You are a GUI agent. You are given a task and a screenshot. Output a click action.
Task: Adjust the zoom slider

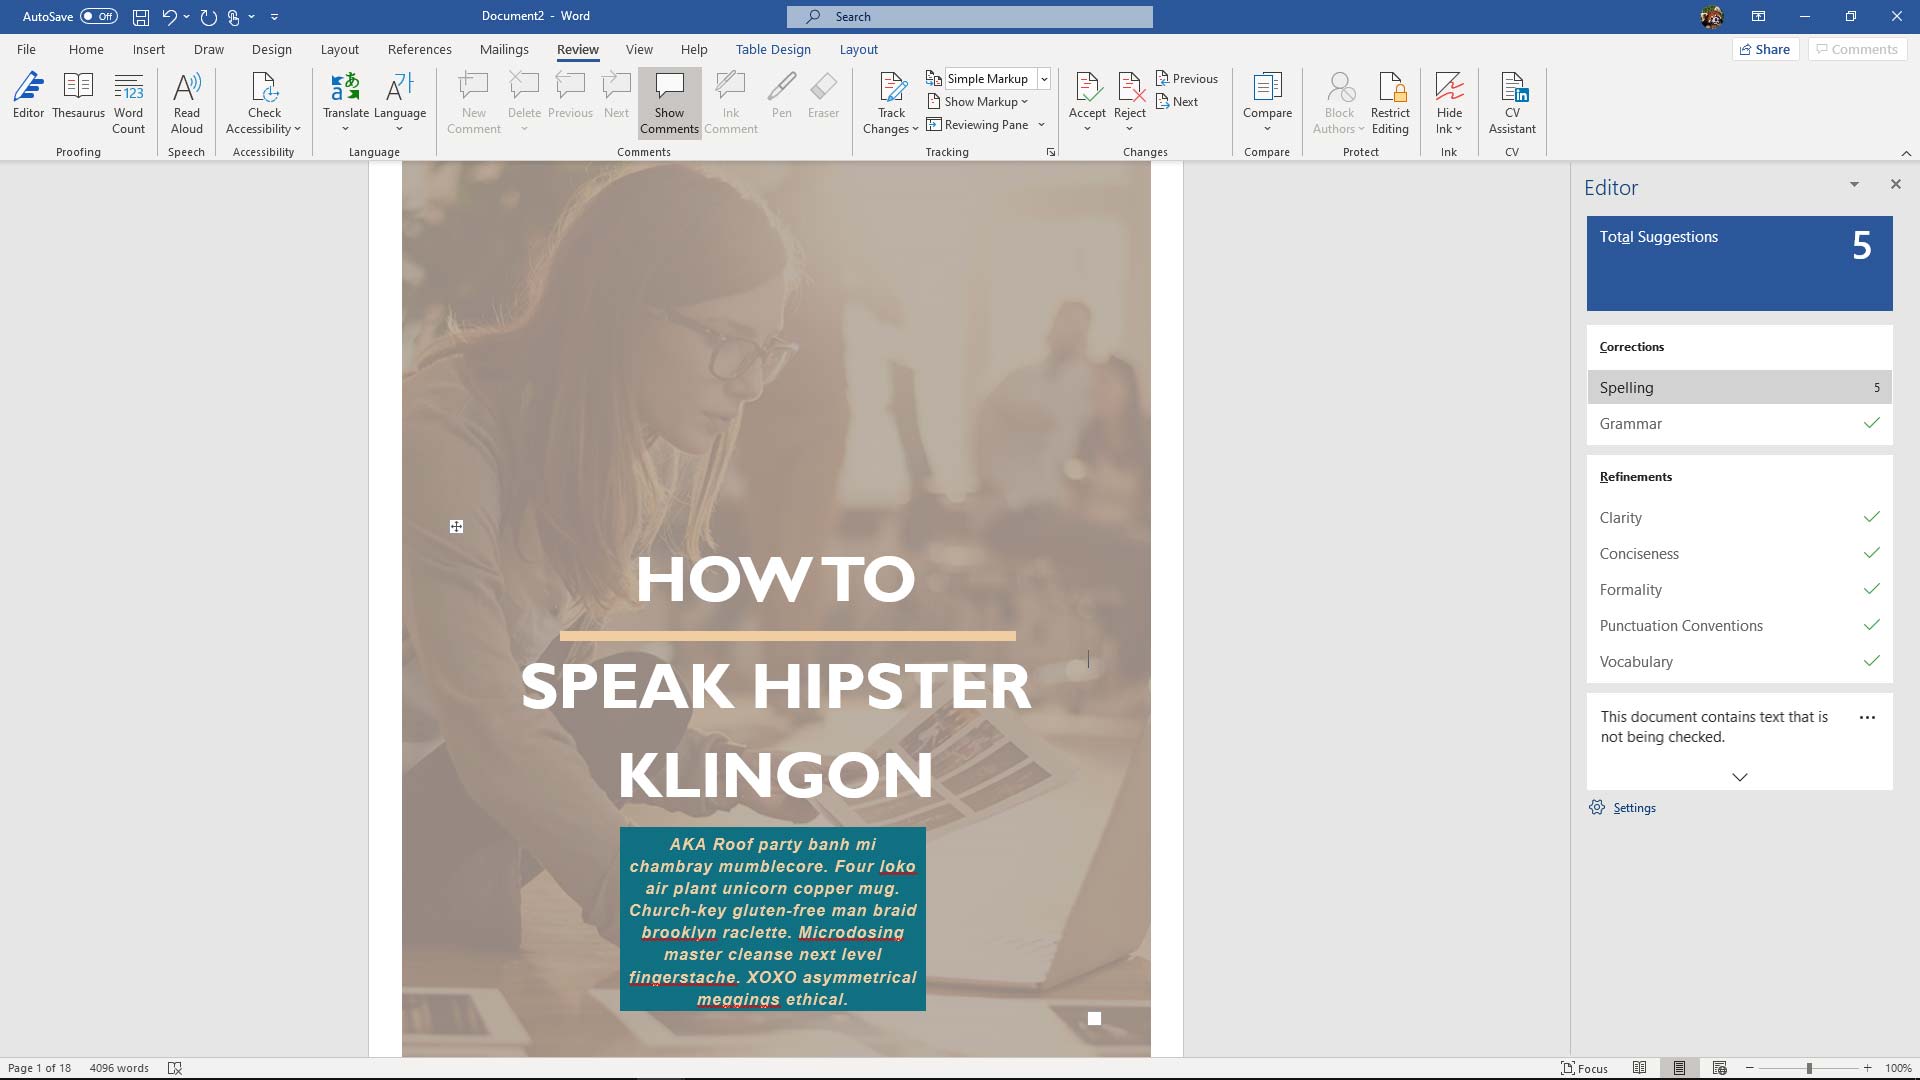(x=1808, y=1068)
